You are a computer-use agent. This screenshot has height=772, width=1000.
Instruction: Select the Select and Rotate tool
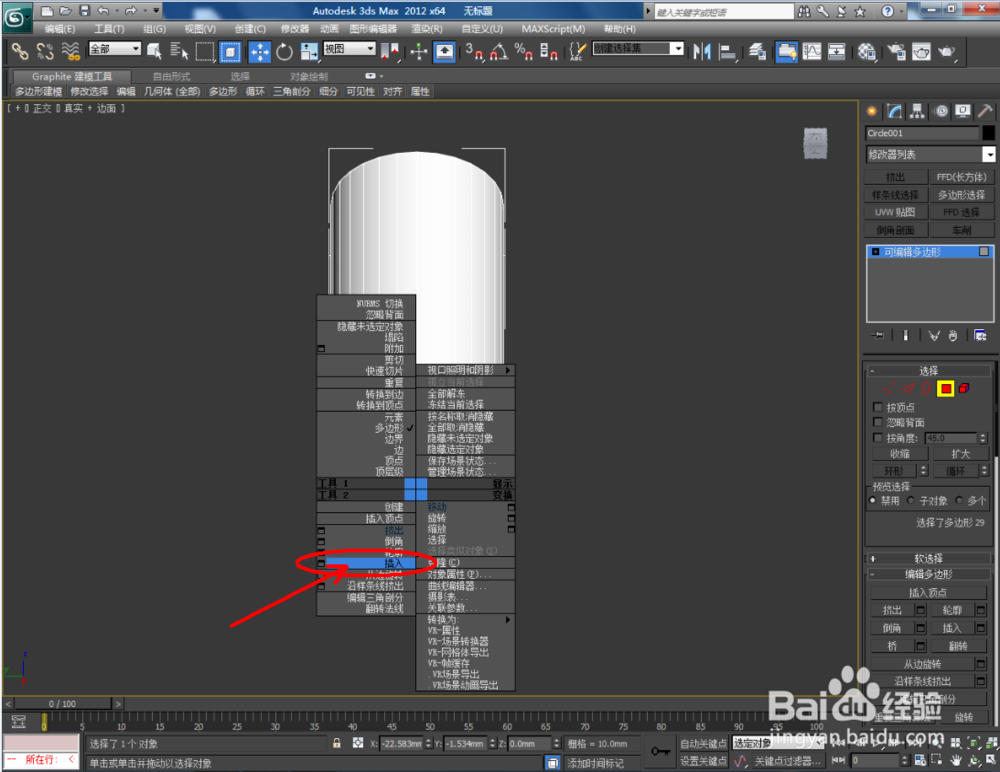click(x=284, y=52)
